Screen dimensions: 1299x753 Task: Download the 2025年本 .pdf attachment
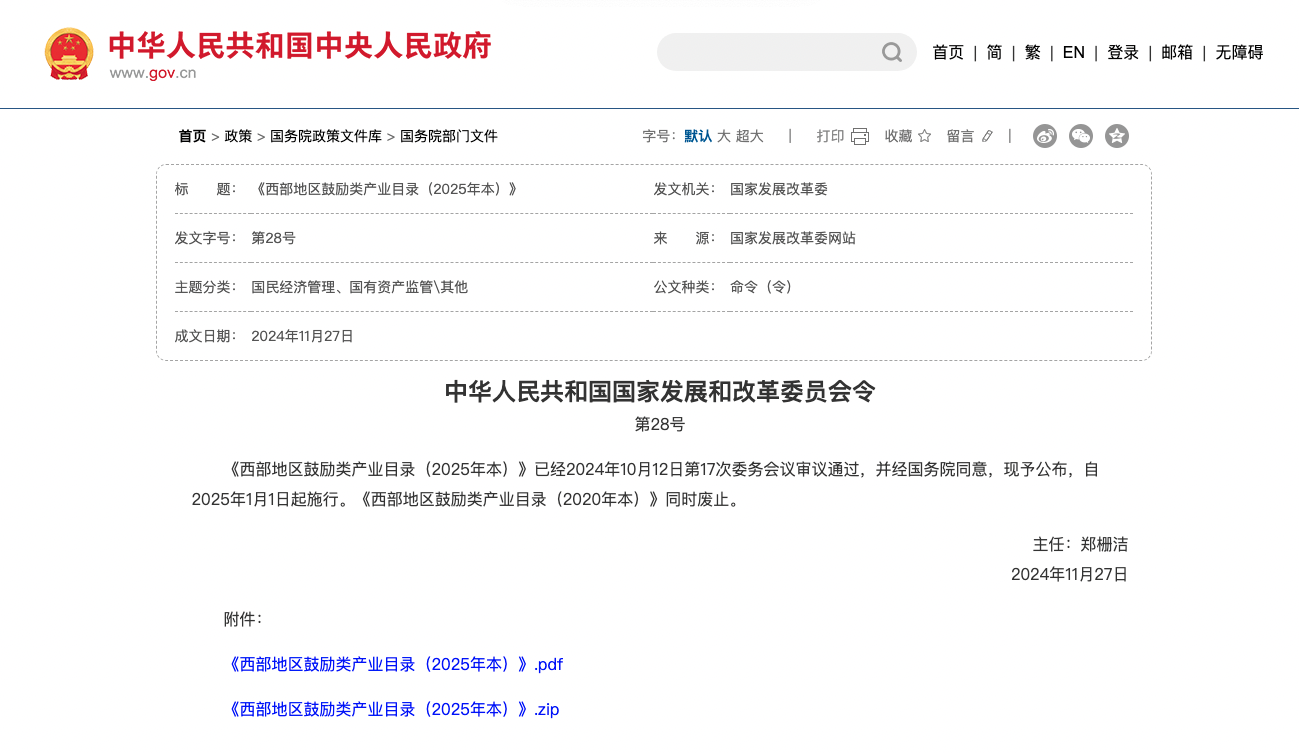click(396, 664)
